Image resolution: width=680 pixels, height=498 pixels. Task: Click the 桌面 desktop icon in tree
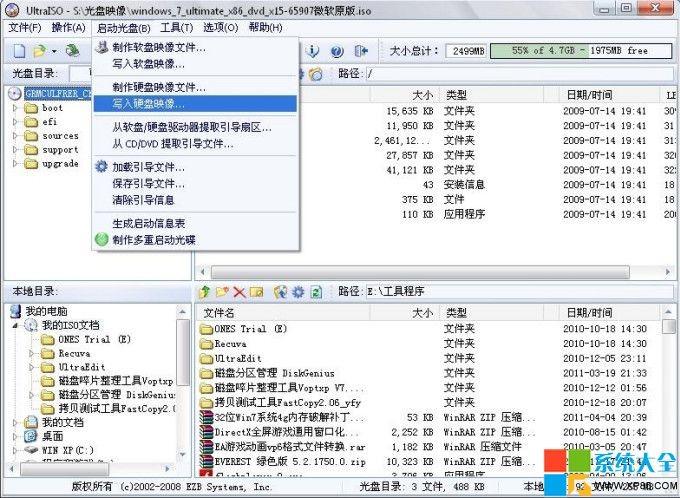31,436
